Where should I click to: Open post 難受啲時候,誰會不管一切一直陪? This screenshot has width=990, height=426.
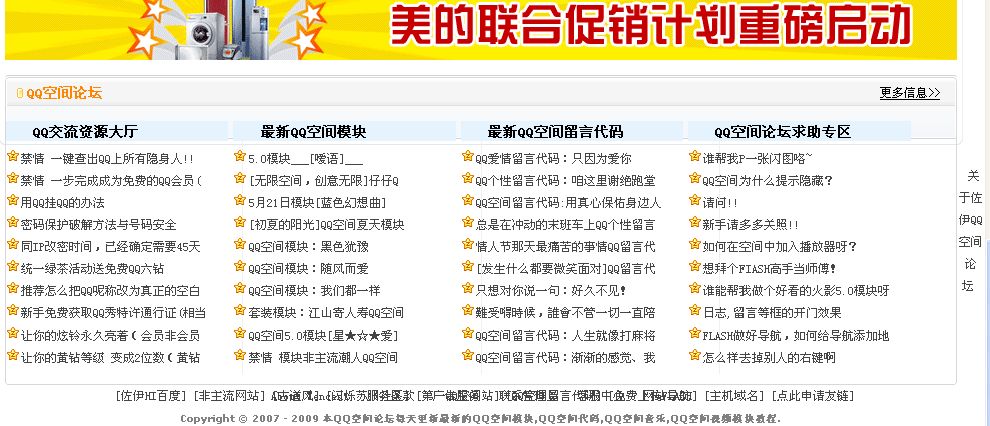point(565,313)
